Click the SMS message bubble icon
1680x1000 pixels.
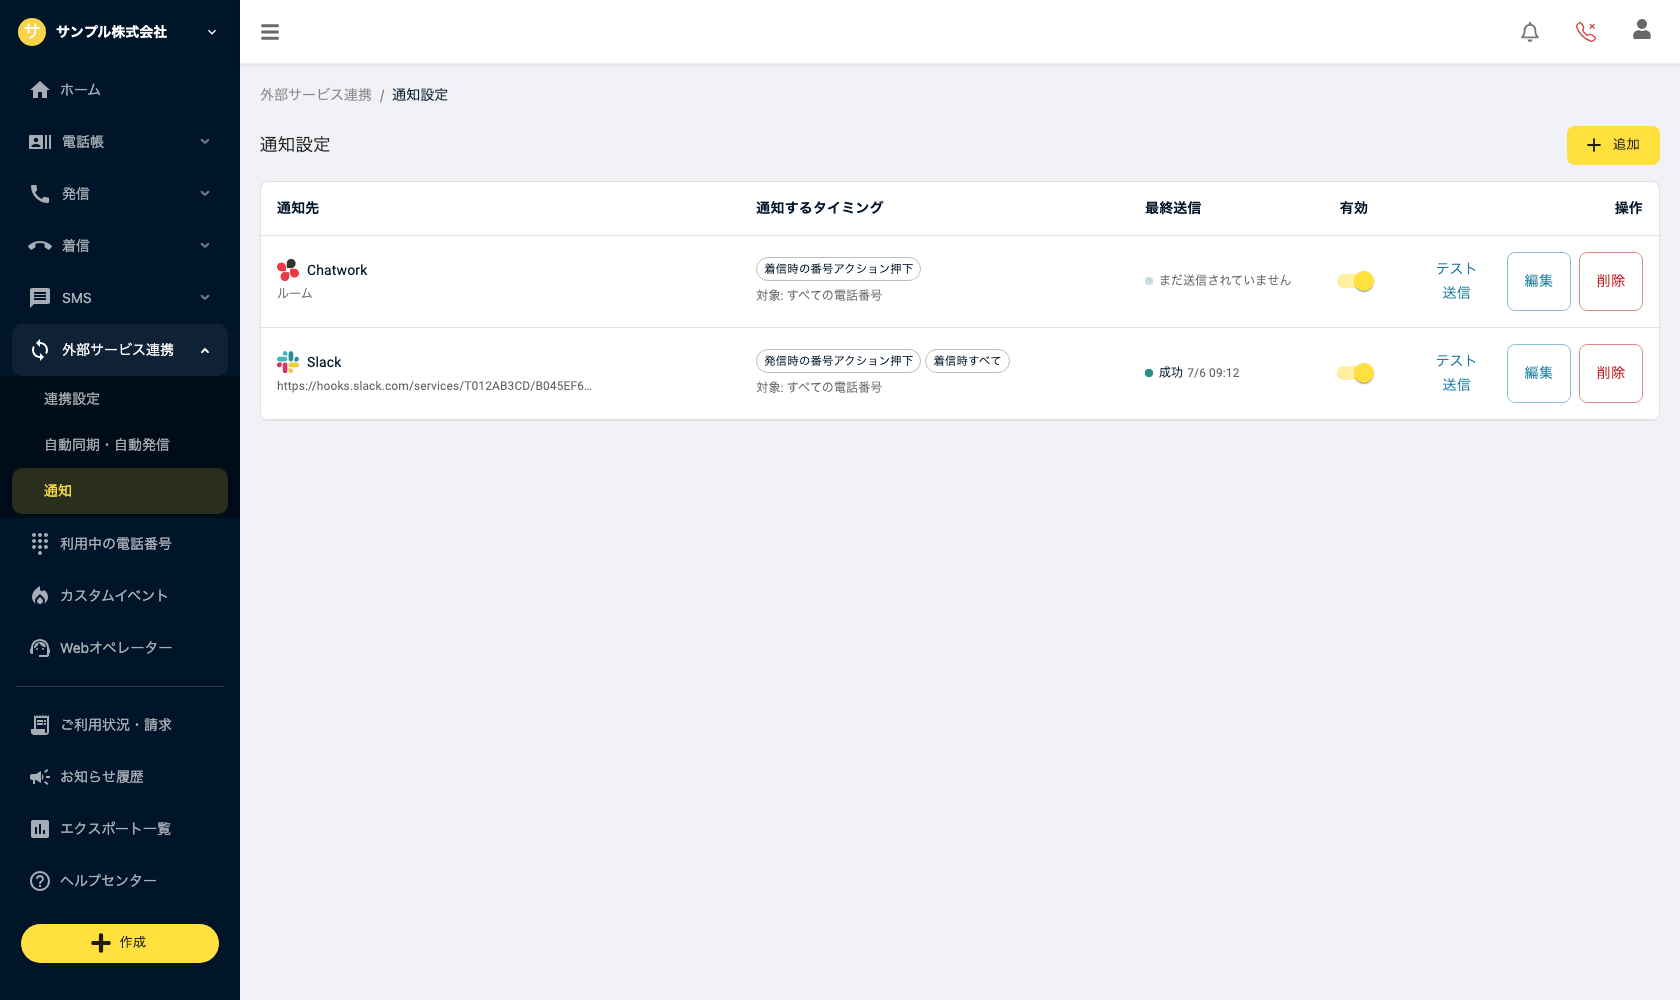pos(40,298)
